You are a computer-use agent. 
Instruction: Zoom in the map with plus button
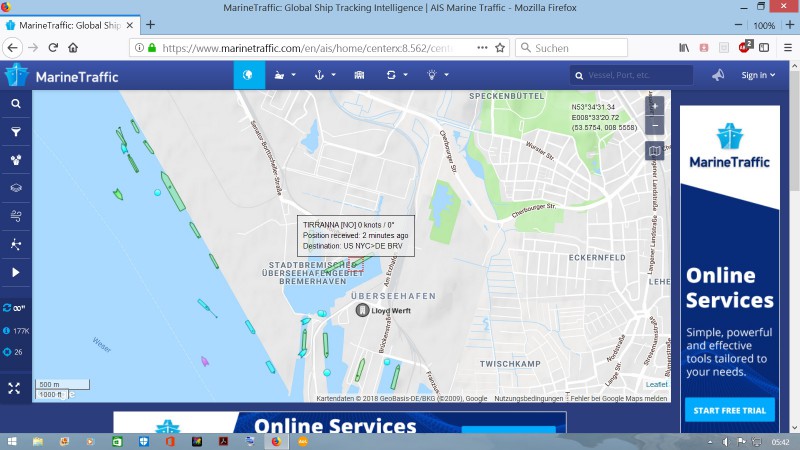coord(655,106)
